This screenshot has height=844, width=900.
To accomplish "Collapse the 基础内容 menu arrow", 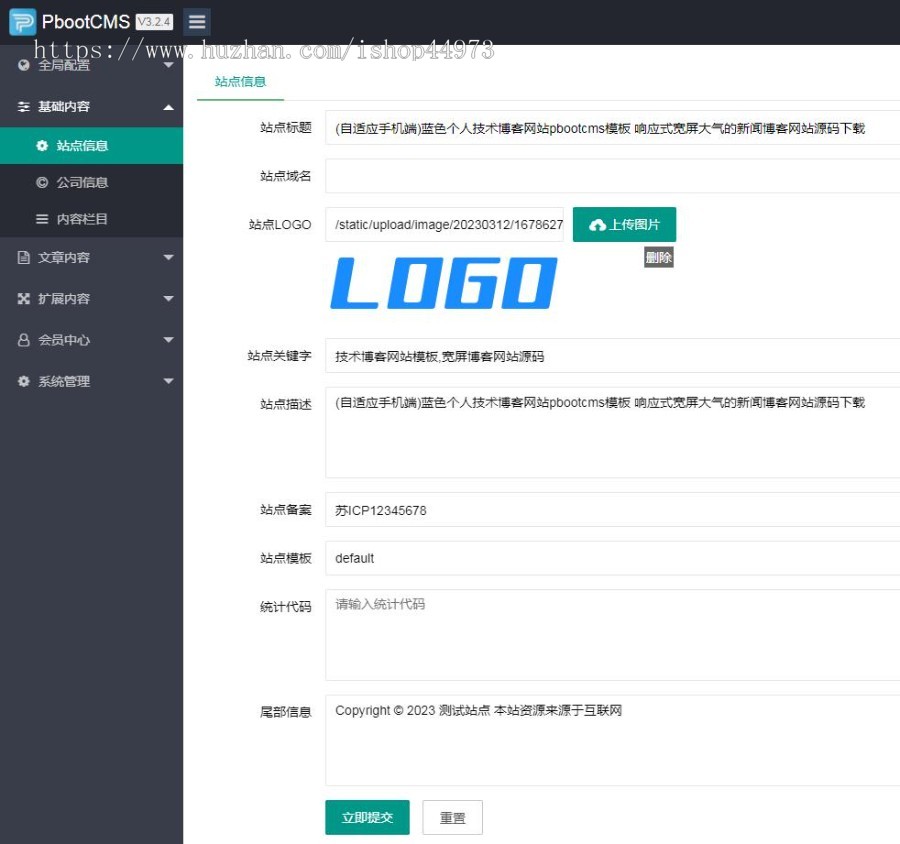I will point(169,107).
